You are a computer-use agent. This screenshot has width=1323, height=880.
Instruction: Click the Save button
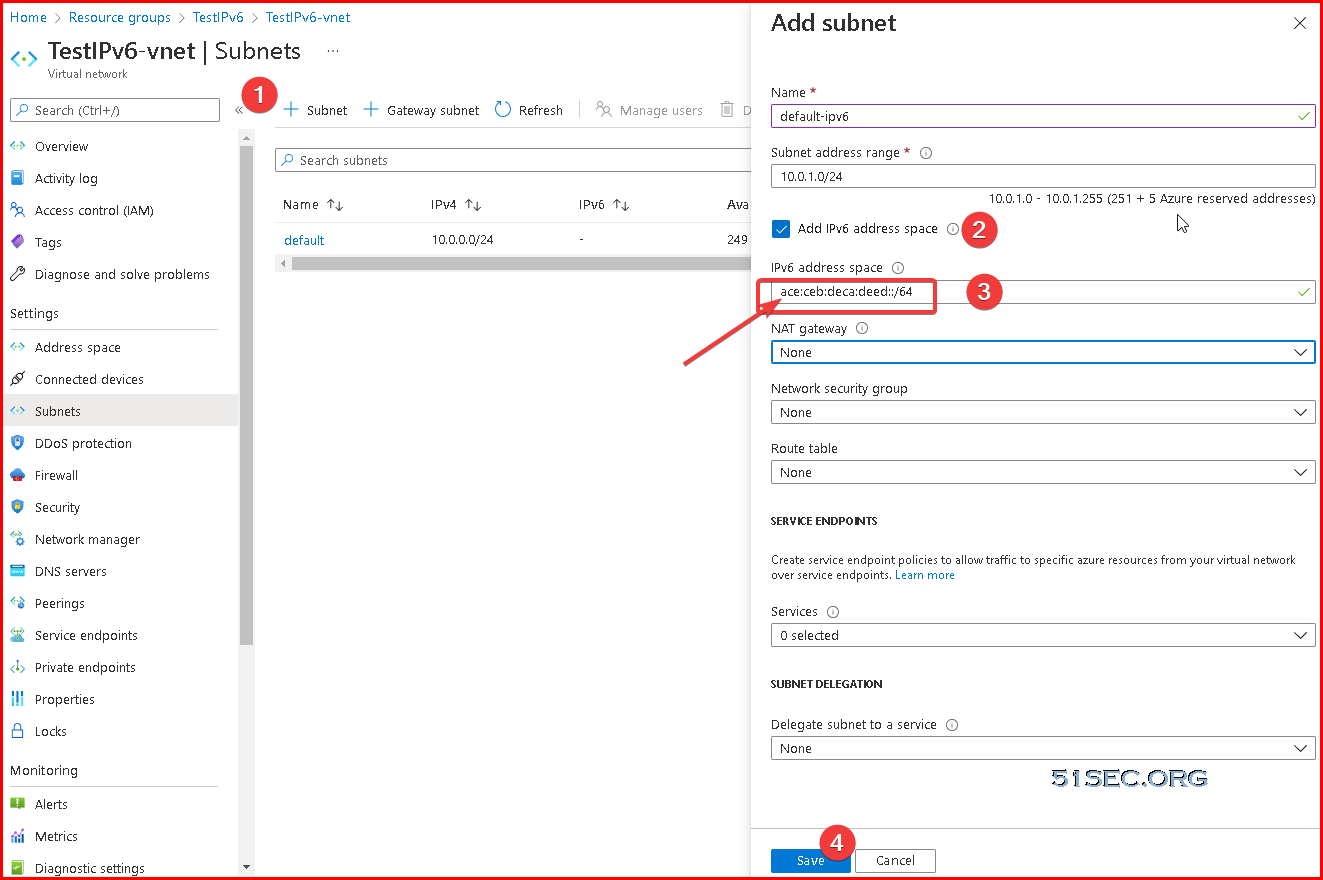810,860
